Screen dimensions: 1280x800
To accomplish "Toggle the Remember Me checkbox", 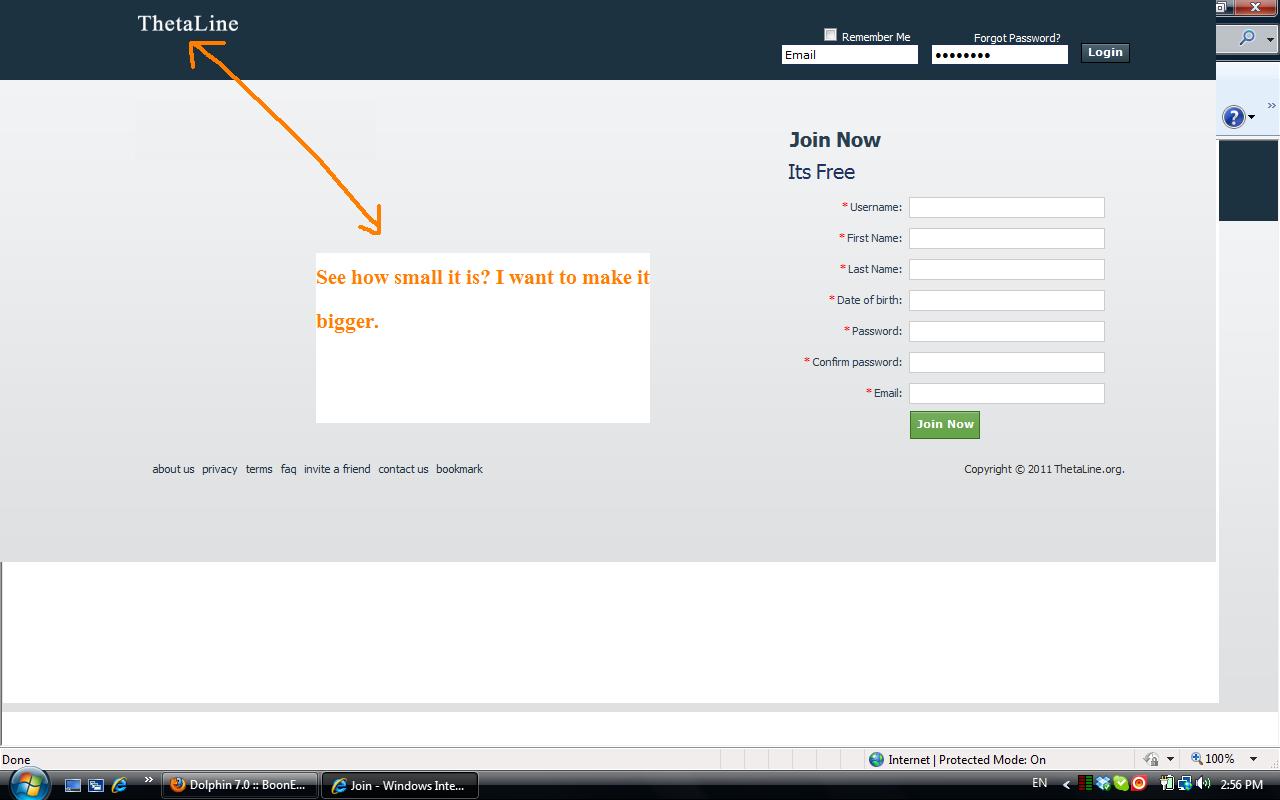I will (830, 35).
